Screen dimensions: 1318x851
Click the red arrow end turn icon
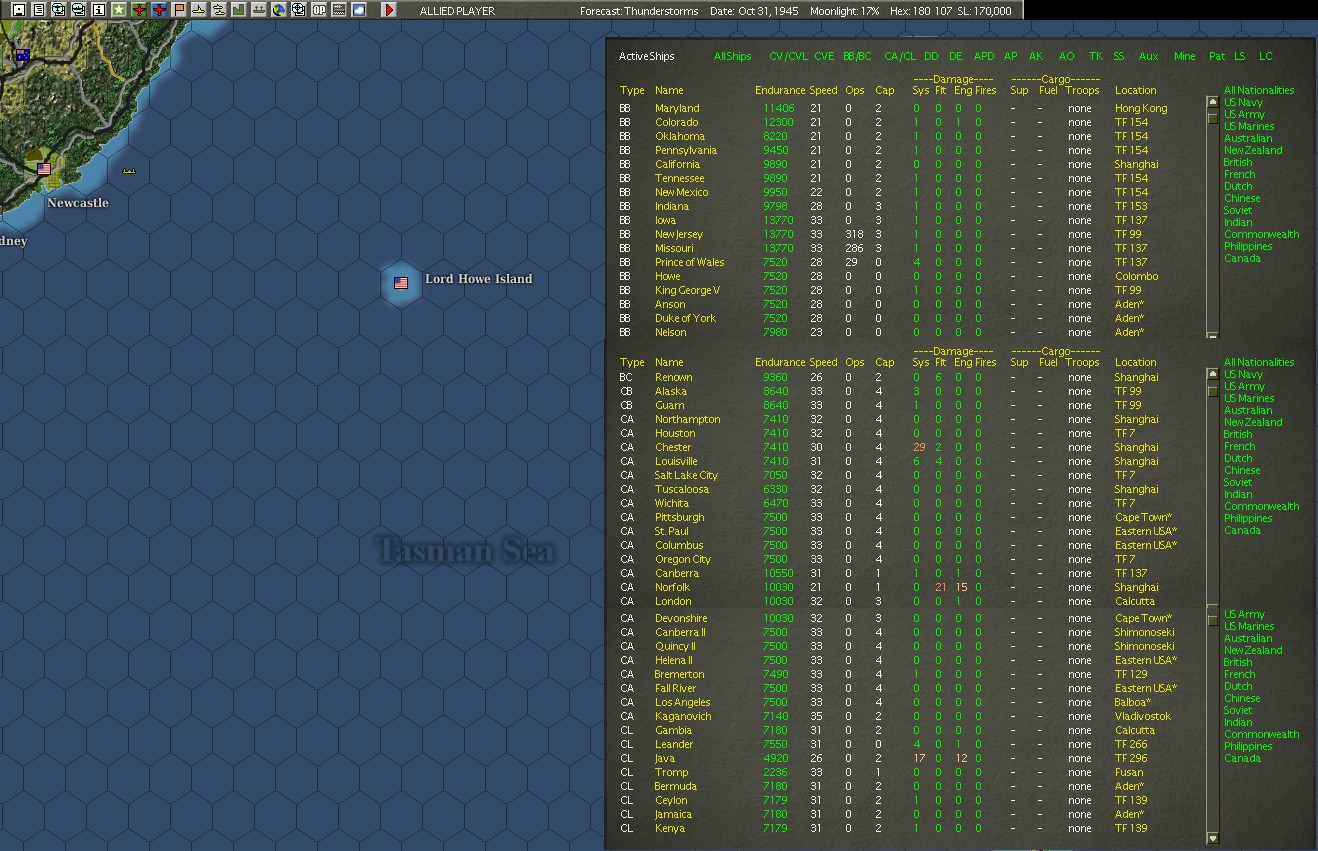coord(389,10)
